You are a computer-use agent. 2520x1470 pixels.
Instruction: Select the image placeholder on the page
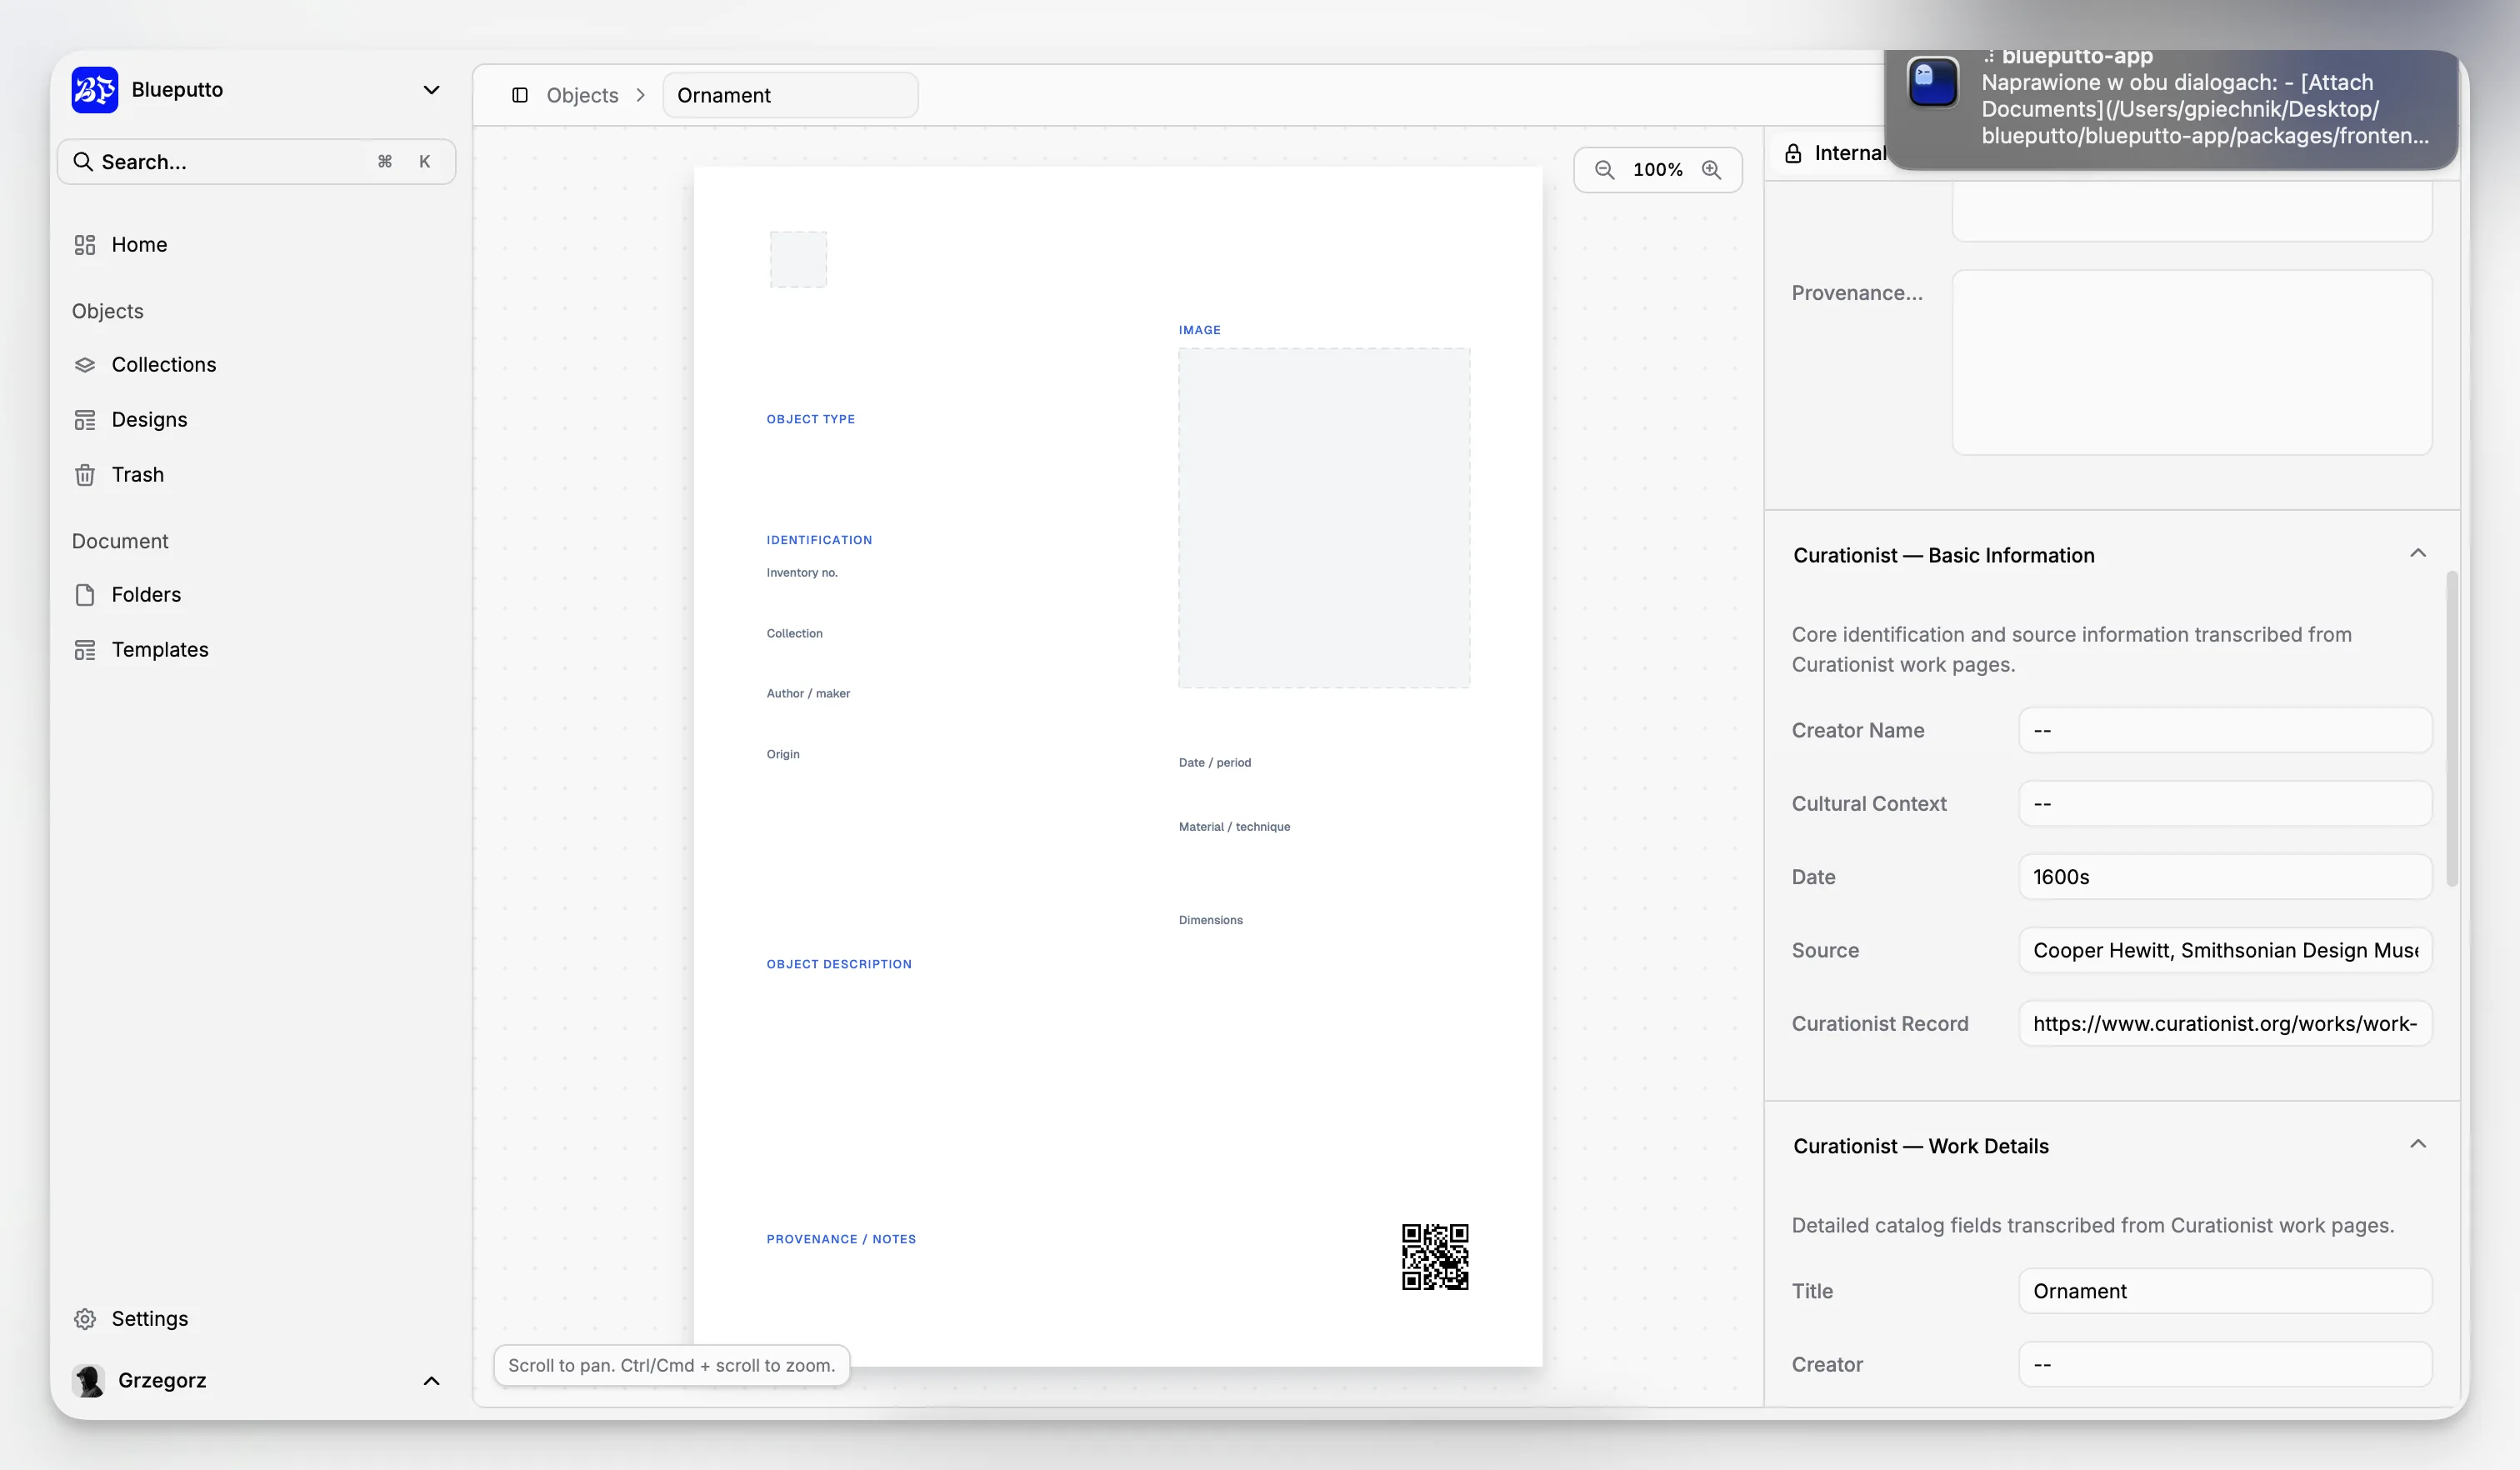click(x=1324, y=518)
